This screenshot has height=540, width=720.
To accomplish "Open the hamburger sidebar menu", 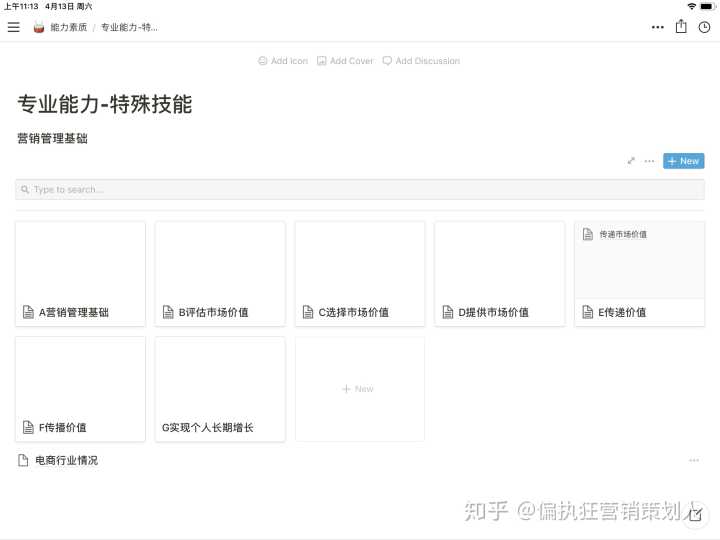I will 13,27.
